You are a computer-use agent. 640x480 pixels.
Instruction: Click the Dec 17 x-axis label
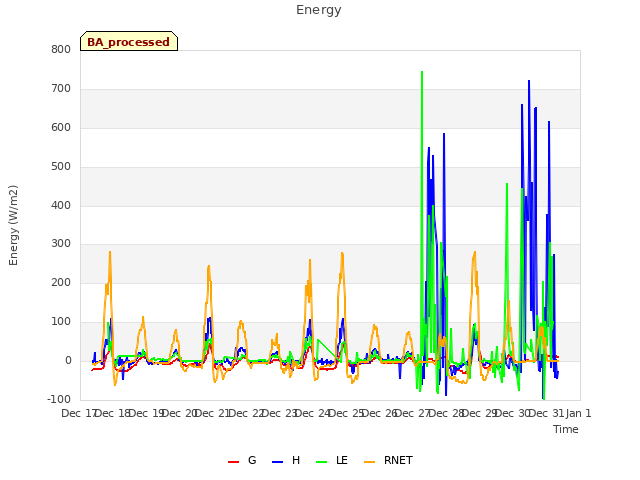pos(78,413)
